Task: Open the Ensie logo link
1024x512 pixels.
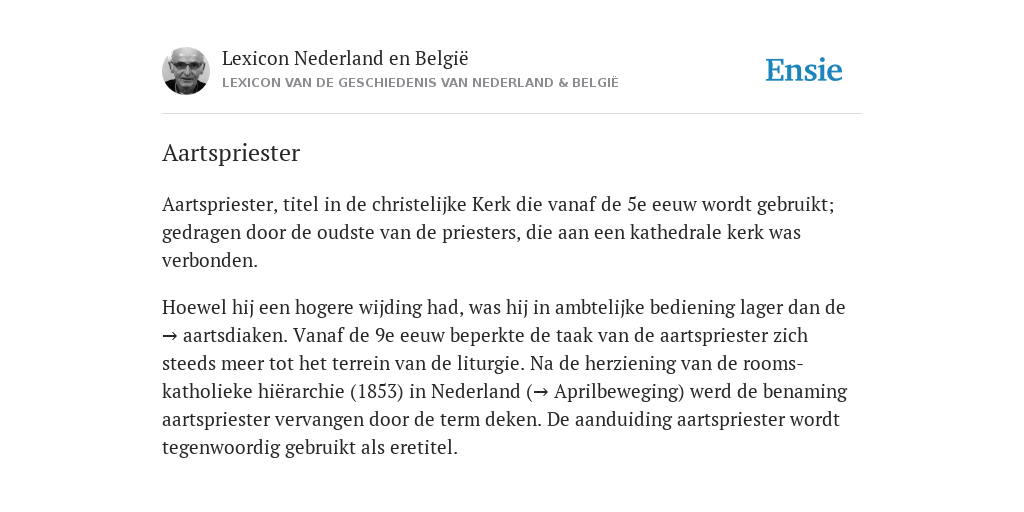Action: (x=804, y=70)
